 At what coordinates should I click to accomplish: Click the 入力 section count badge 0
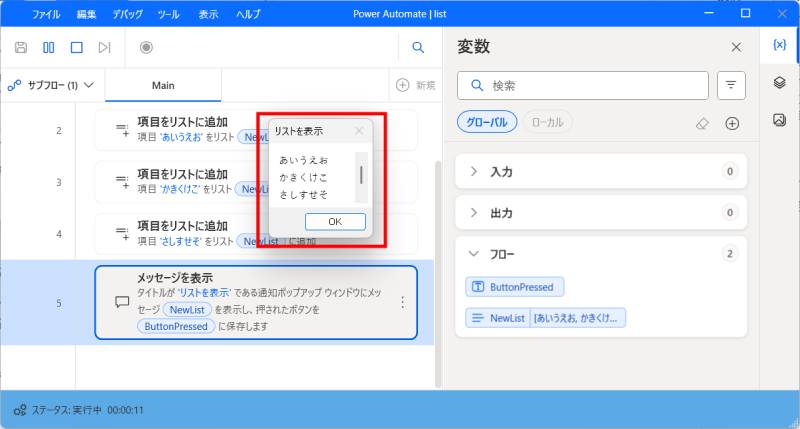coord(730,171)
